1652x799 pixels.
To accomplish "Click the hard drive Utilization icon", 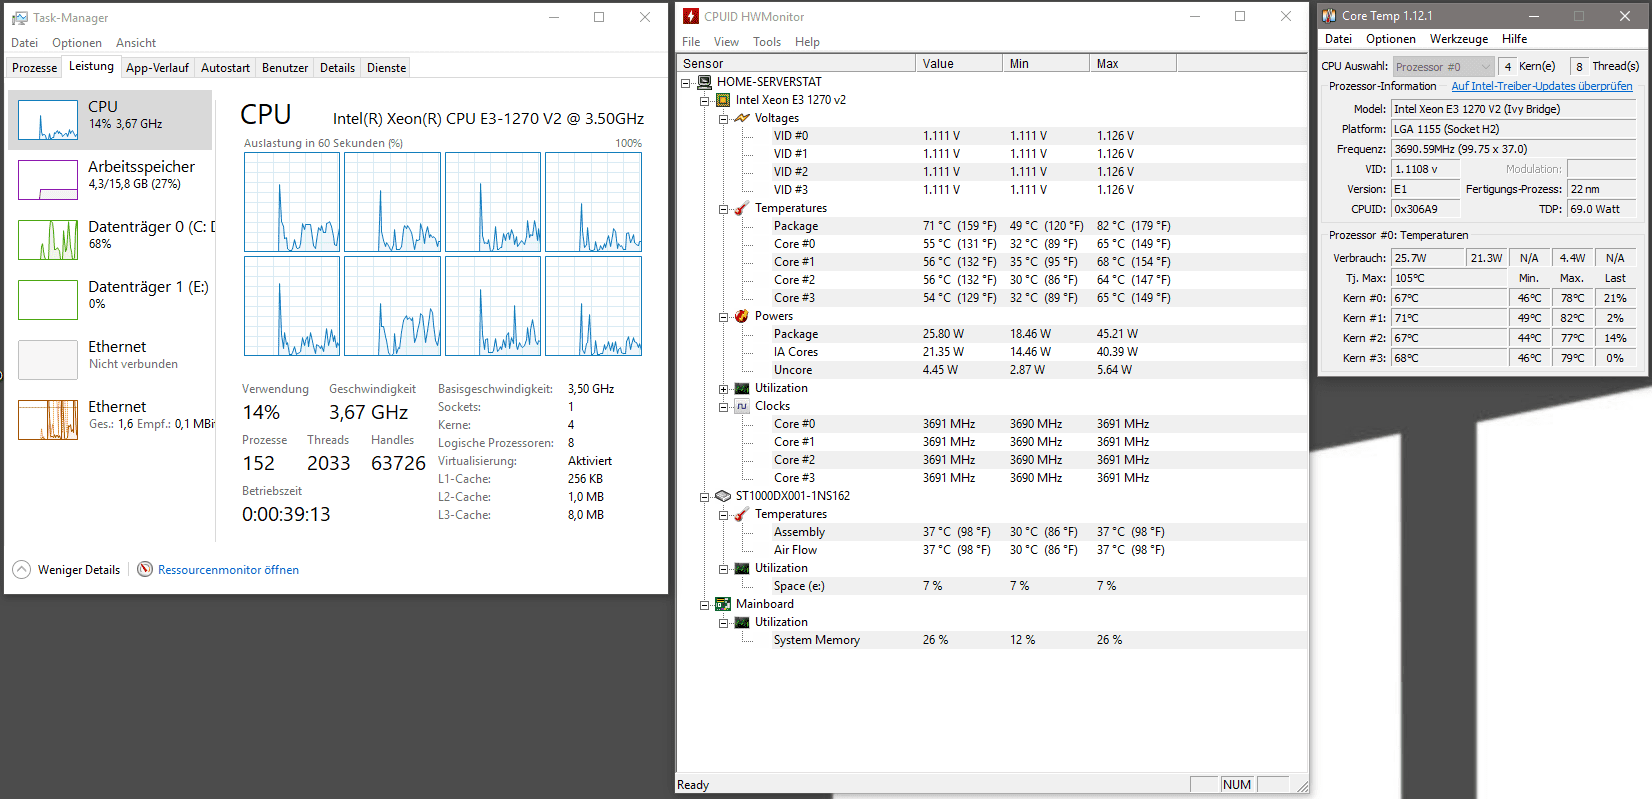I will pos(742,568).
